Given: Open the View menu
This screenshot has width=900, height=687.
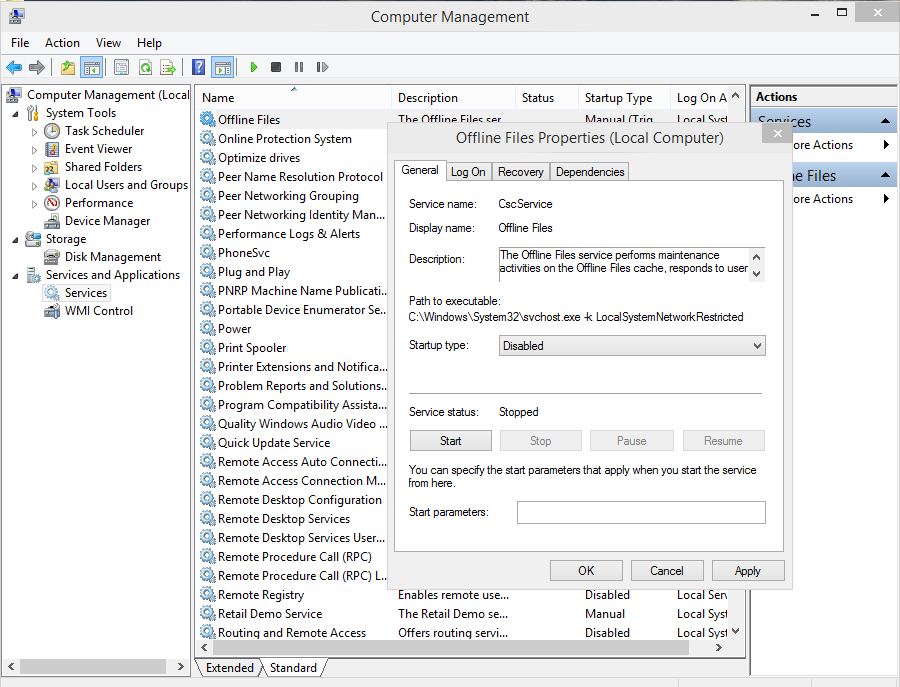Looking at the screenshot, I should 108,43.
